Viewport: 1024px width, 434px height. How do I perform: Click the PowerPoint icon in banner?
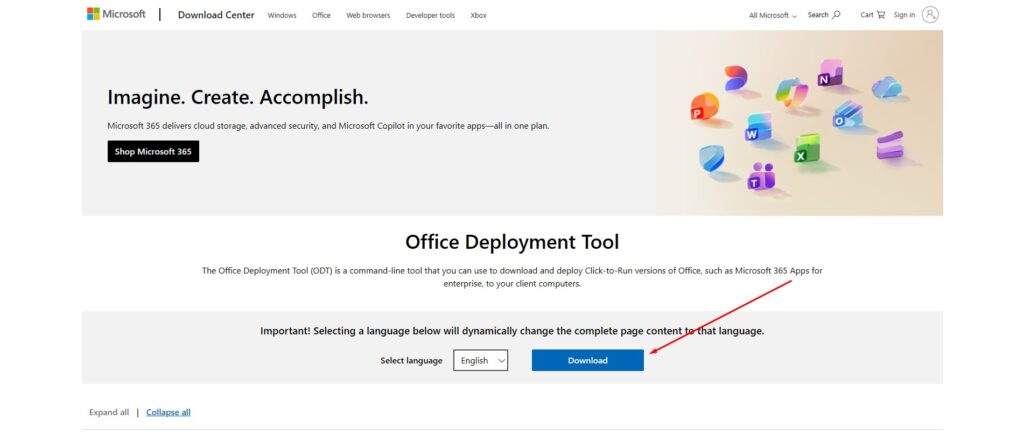(705, 106)
